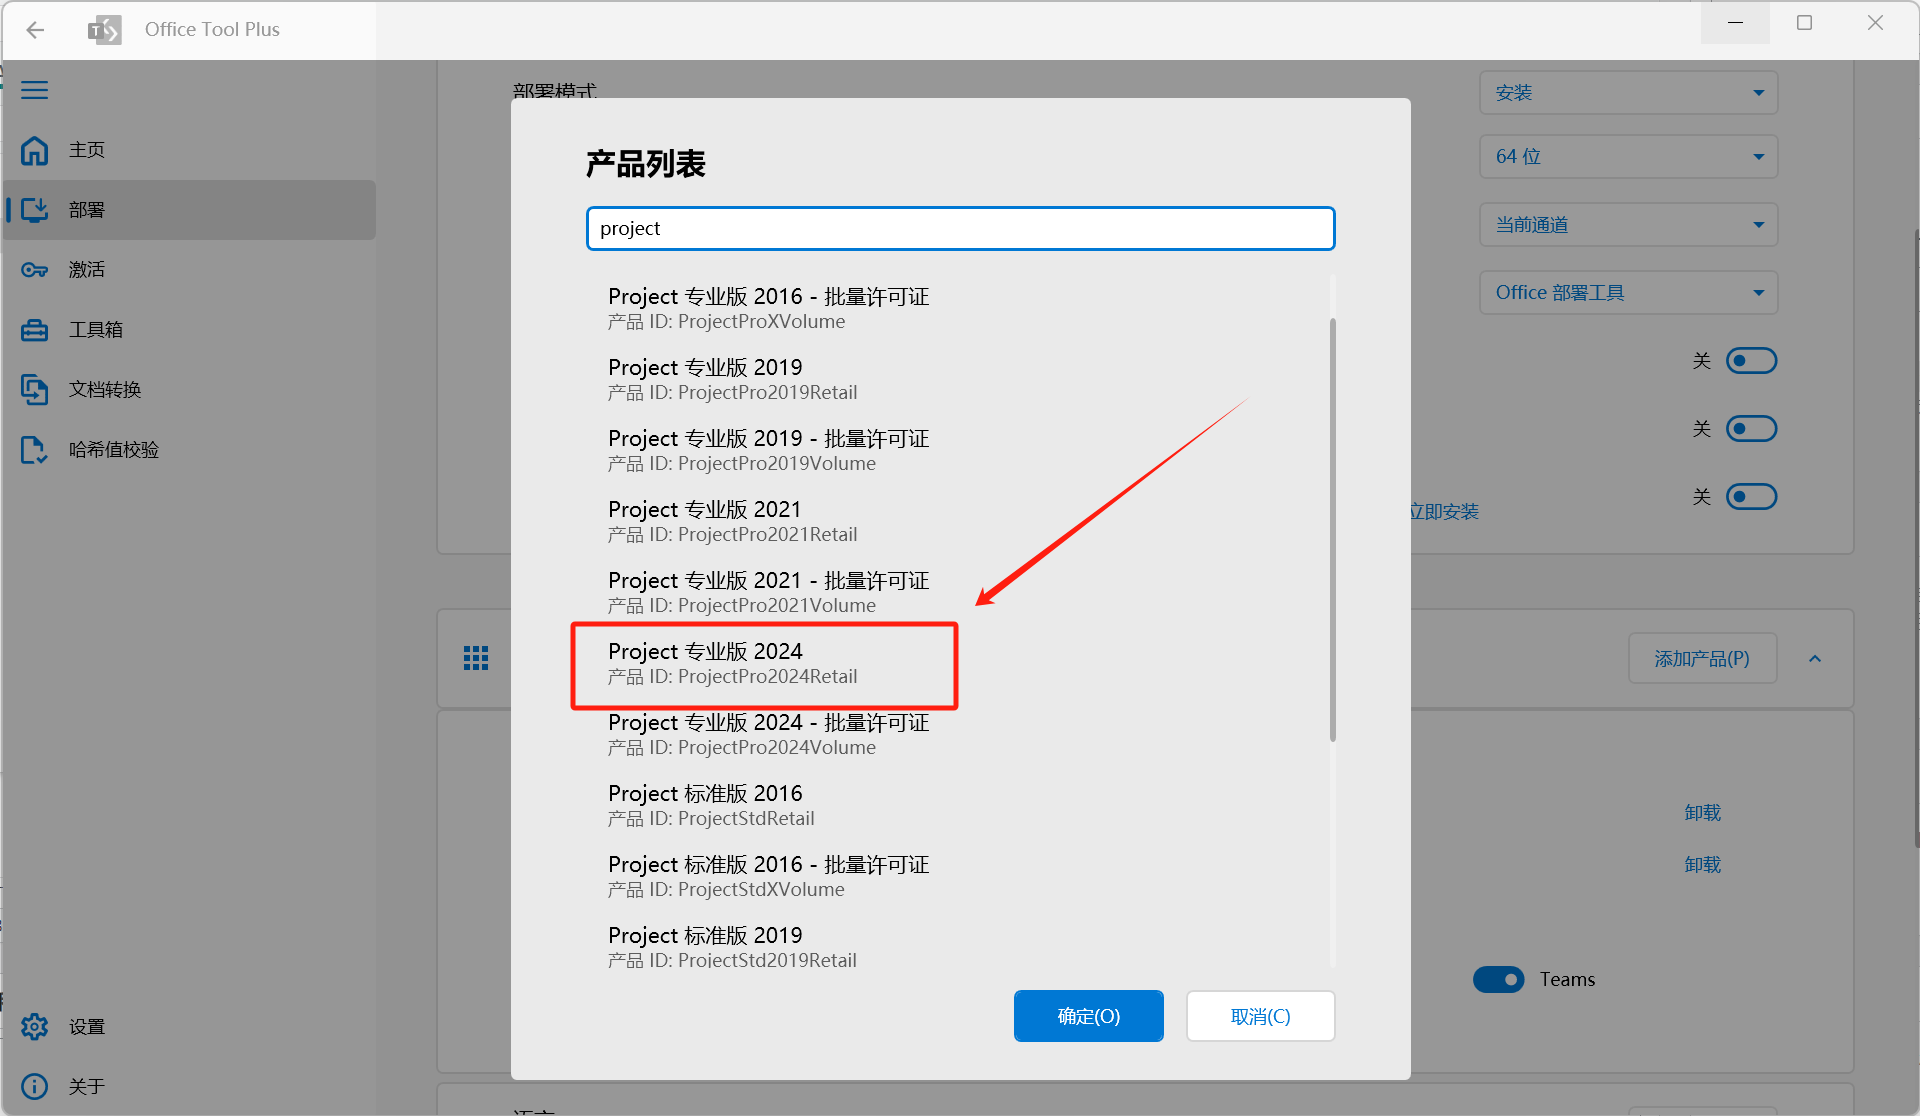1920x1116 pixels.
Task: Open the Office 部署工具 dropdown
Action: [1629, 293]
